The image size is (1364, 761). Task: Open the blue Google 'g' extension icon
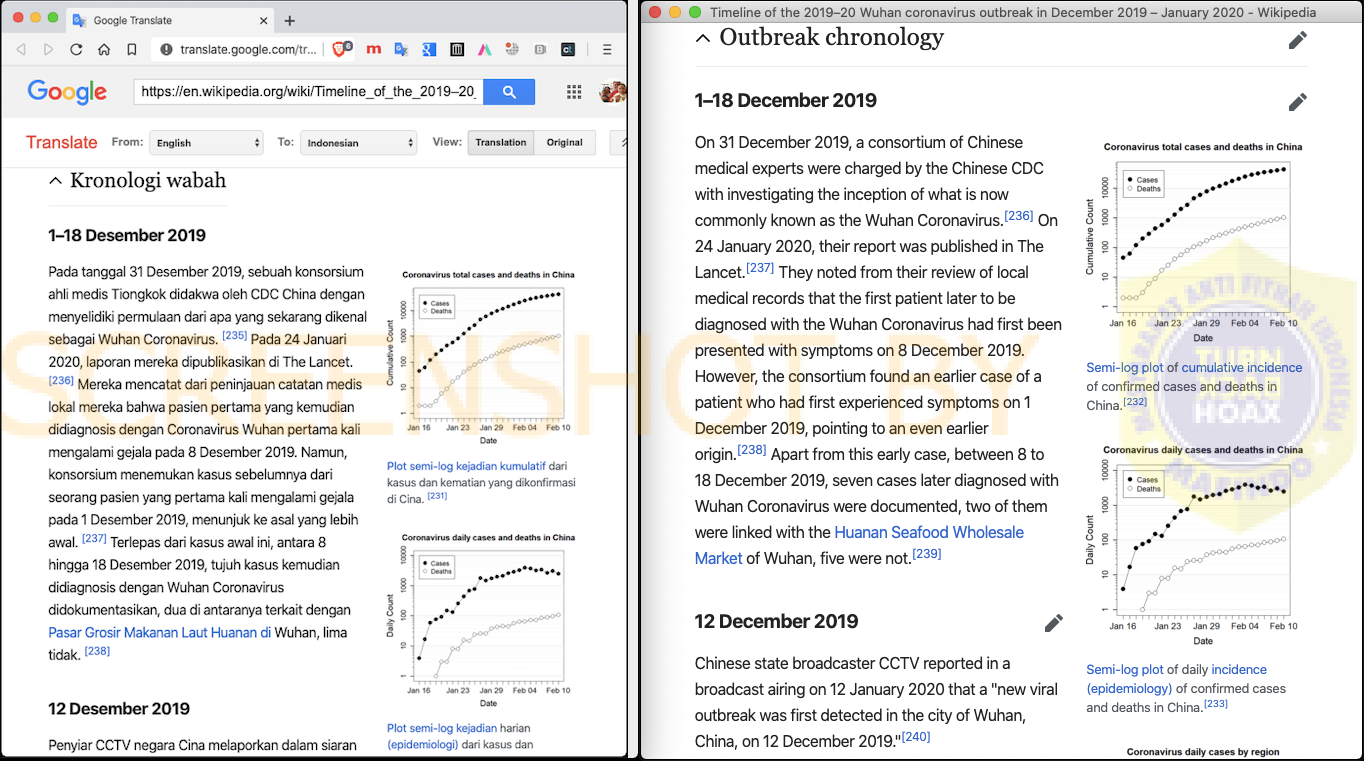click(x=428, y=49)
